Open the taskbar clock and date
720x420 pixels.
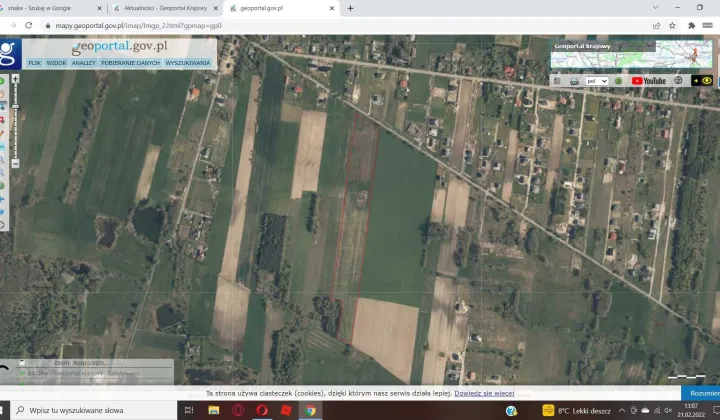point(691,411)
